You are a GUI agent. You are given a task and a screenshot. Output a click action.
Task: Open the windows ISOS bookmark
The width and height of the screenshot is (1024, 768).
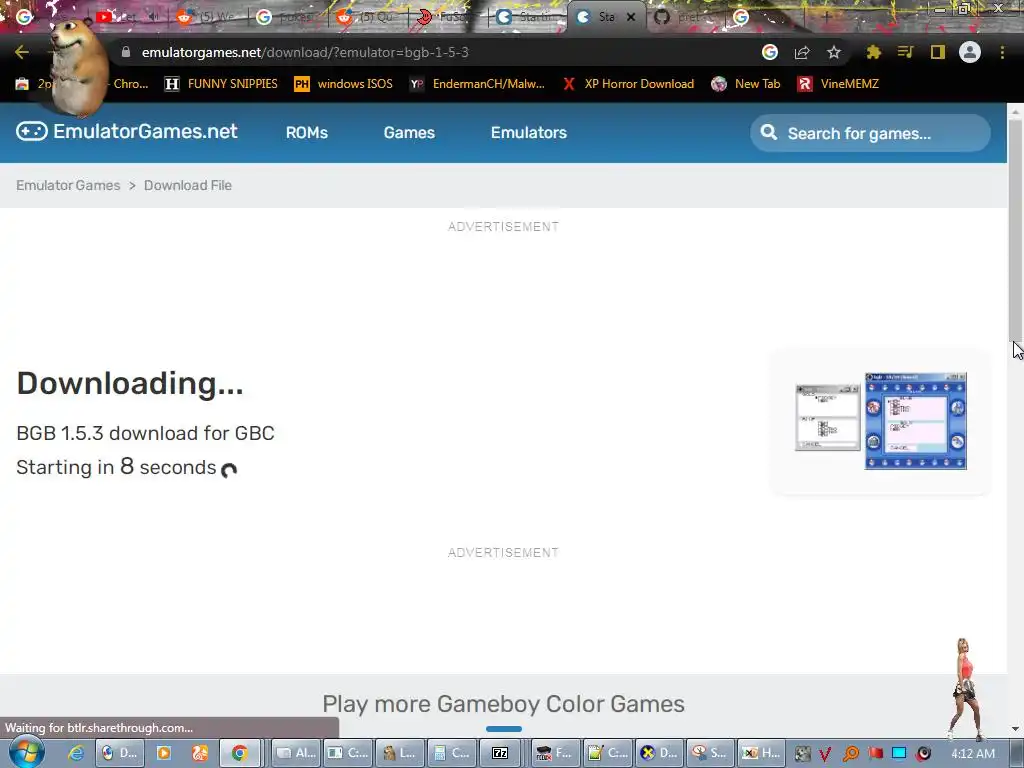[x=344, y=84]
